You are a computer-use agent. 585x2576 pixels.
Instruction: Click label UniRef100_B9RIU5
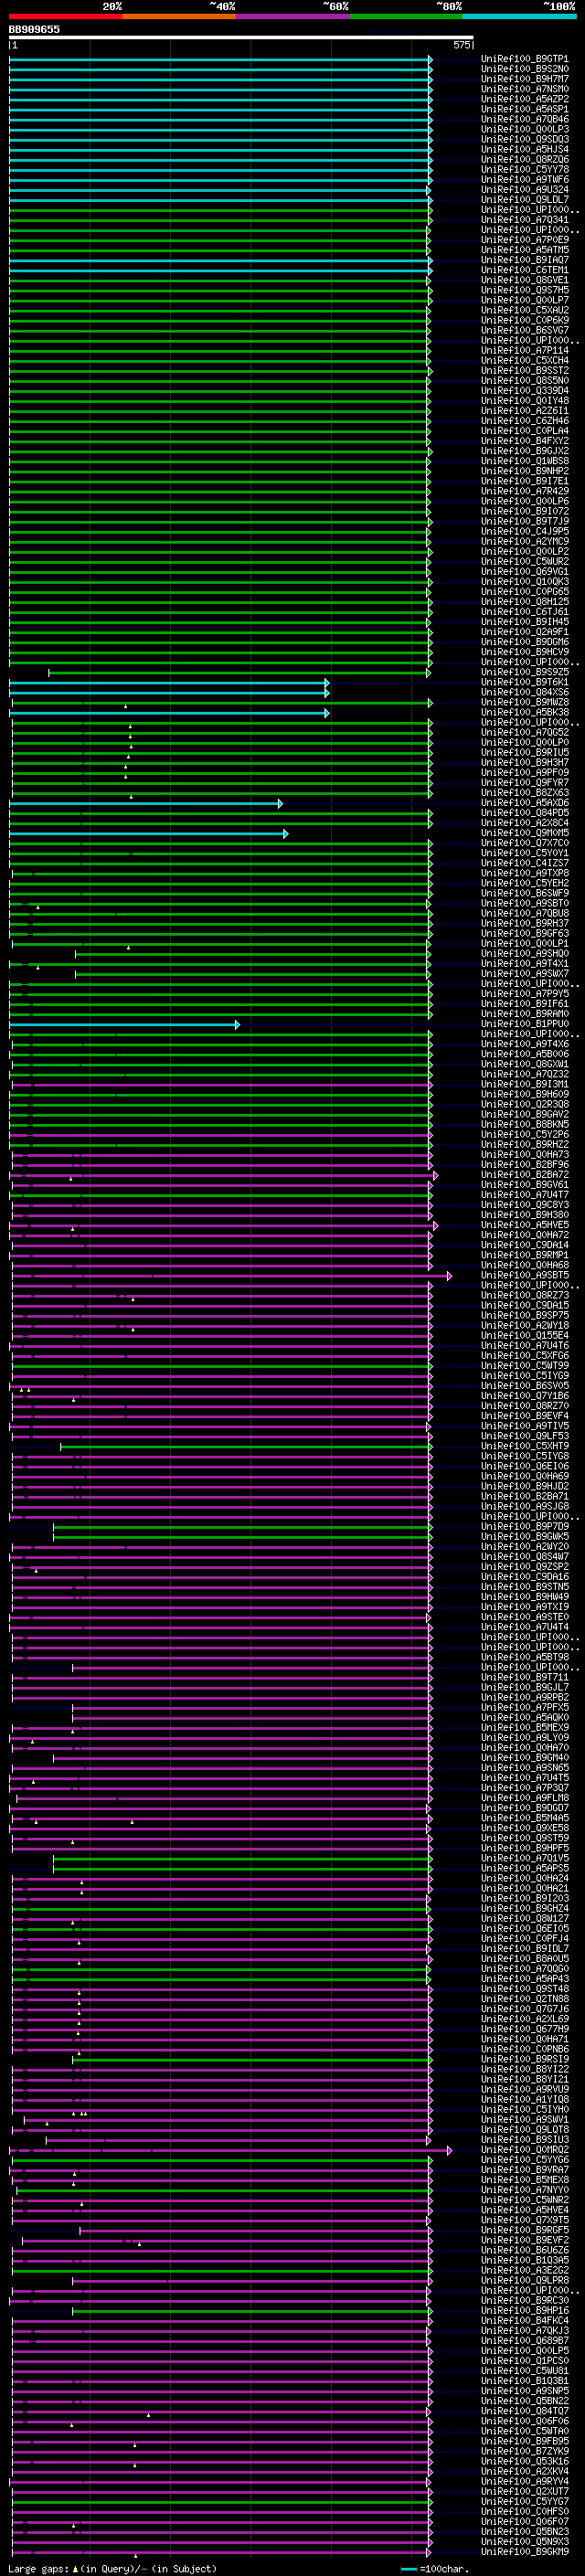pos(525,752)
